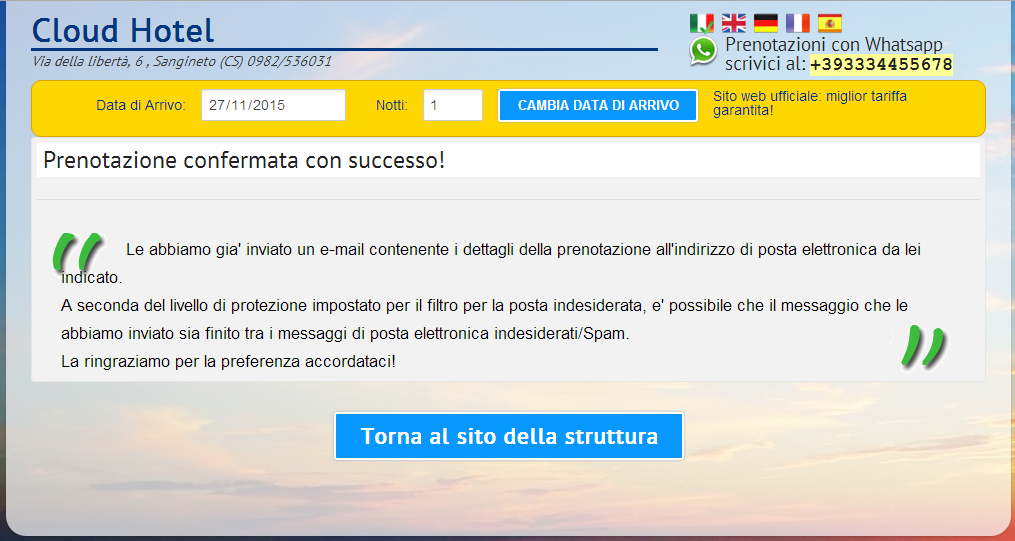Image resolution: width=1015 pixels, height=541 pixels.
Task: Click the 'Notti:' label
Action: point(392,105)
